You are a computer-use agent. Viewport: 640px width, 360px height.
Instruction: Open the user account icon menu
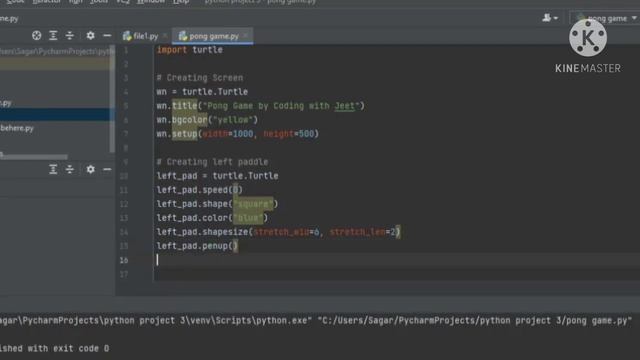point(549,18)
